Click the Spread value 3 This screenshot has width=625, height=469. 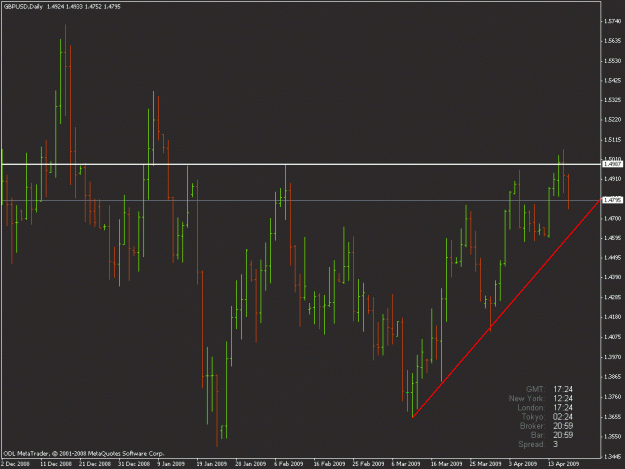(556, 444)
